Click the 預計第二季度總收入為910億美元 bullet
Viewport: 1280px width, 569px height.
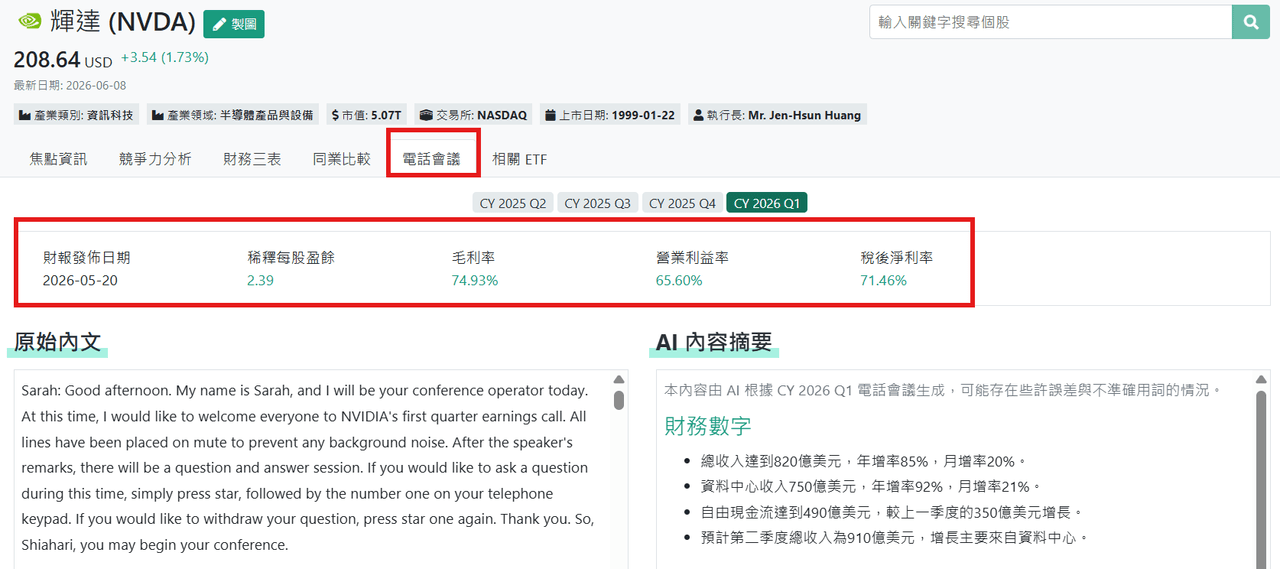click(894, 537)
